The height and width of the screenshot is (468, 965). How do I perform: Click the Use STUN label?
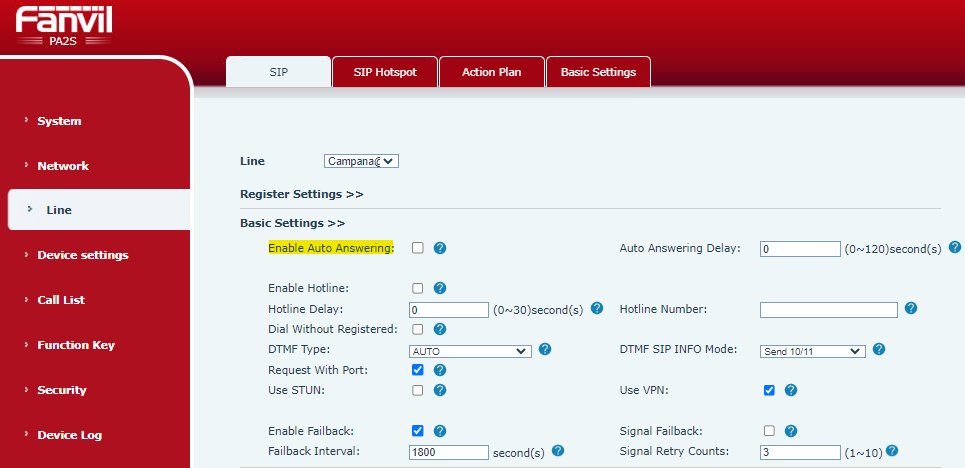[296, 390]
